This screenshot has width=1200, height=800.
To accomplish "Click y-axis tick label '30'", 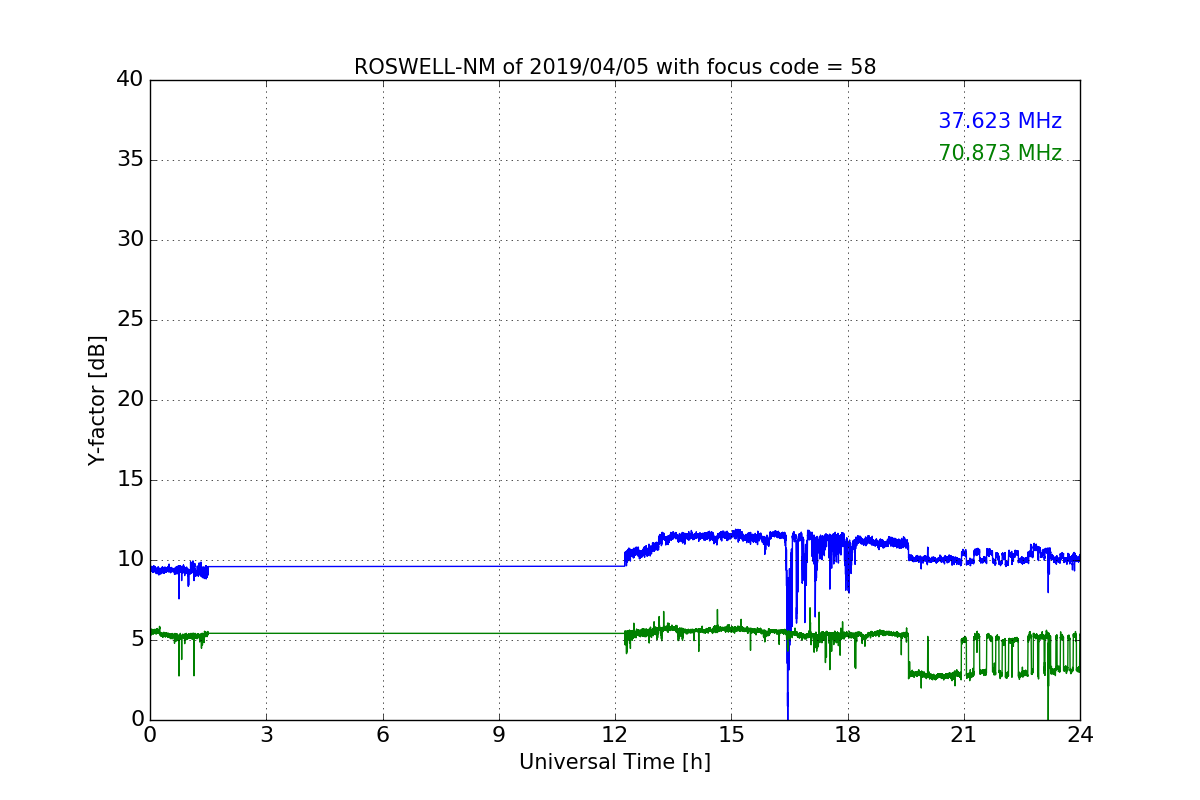I will tap(131, 239).
